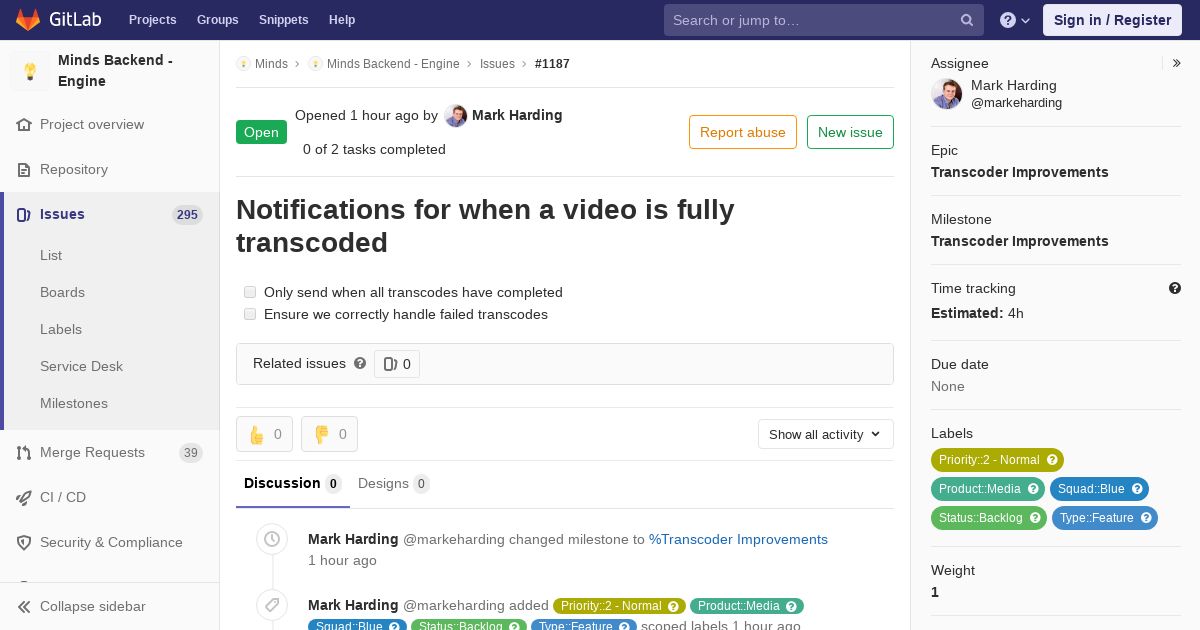The height and width of the screenshot is (630, 1200).
Task: Click the milestone change clock icon in activity
Action: 272,540
